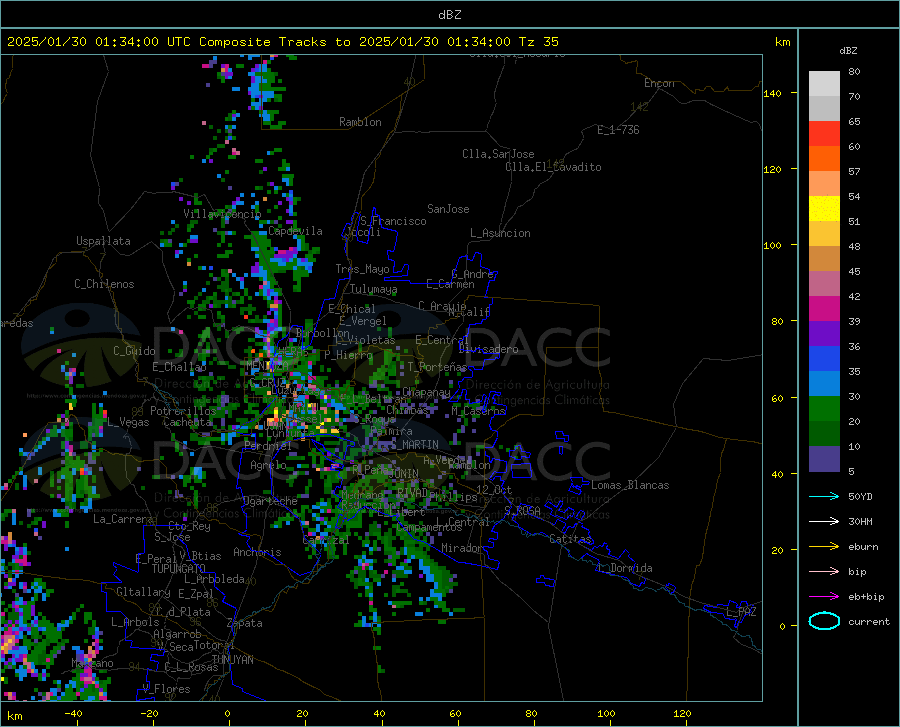Click the white 30HM arrow icon
Image resolution: width=900 pixels, height=727 pixels.
824,522
